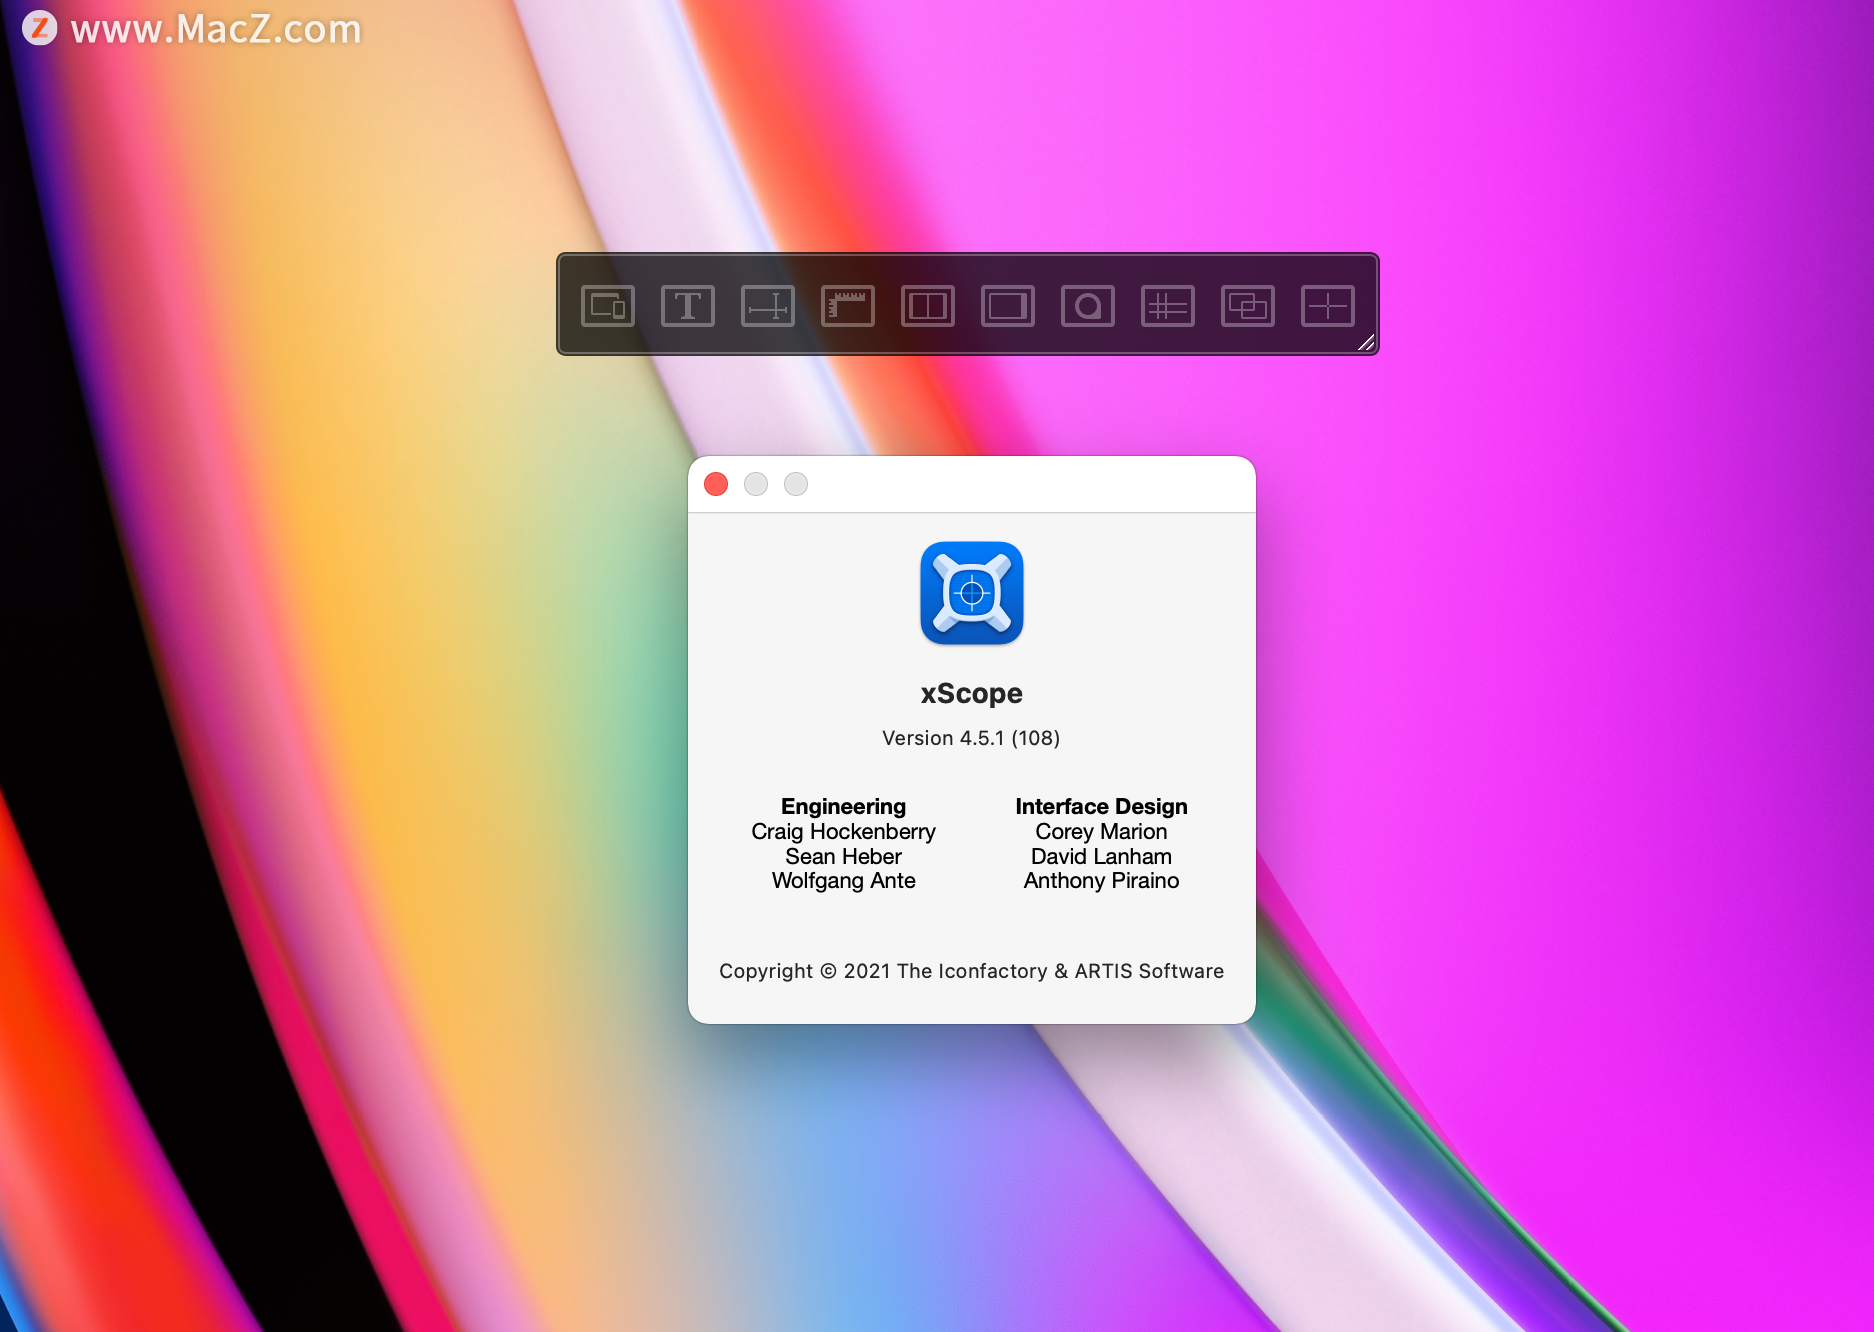The image size is (1874, 1332).
Task: Click the name "Wolfgang Ante"
Action: coord(844,881)
